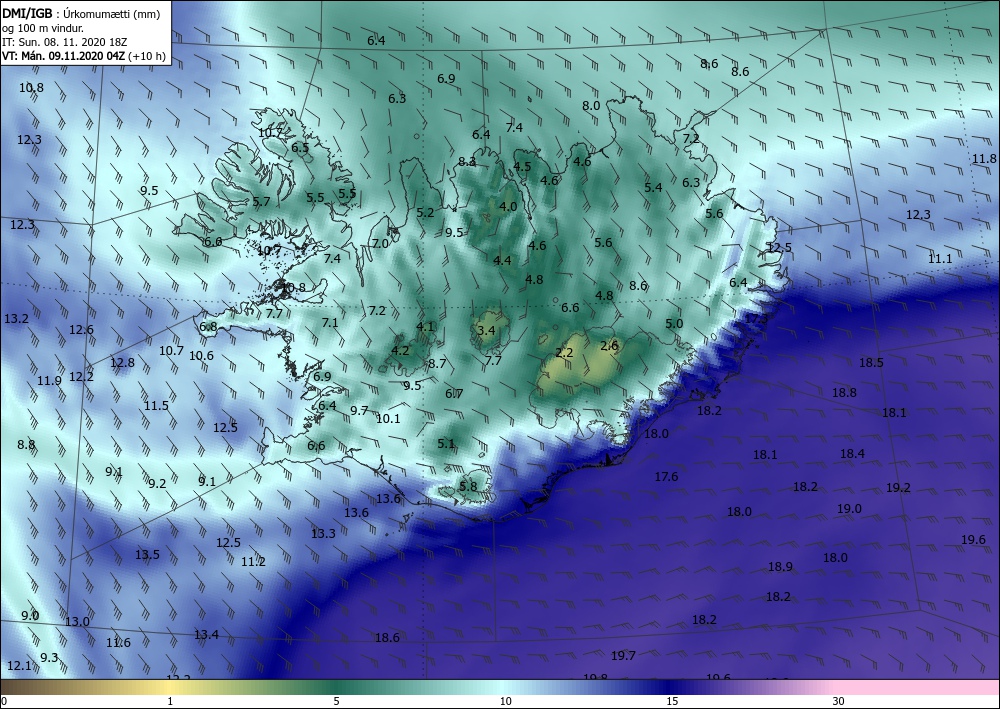Click the '18.9' value on the map
The image size is (1000, 709).
781,567
